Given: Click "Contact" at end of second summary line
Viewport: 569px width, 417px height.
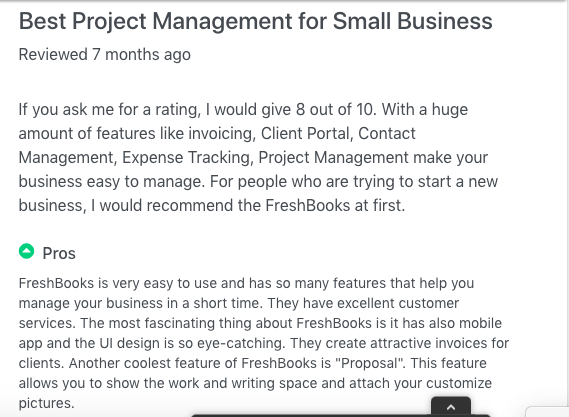Looking at the screenshot, I should [x=387, y=134].
